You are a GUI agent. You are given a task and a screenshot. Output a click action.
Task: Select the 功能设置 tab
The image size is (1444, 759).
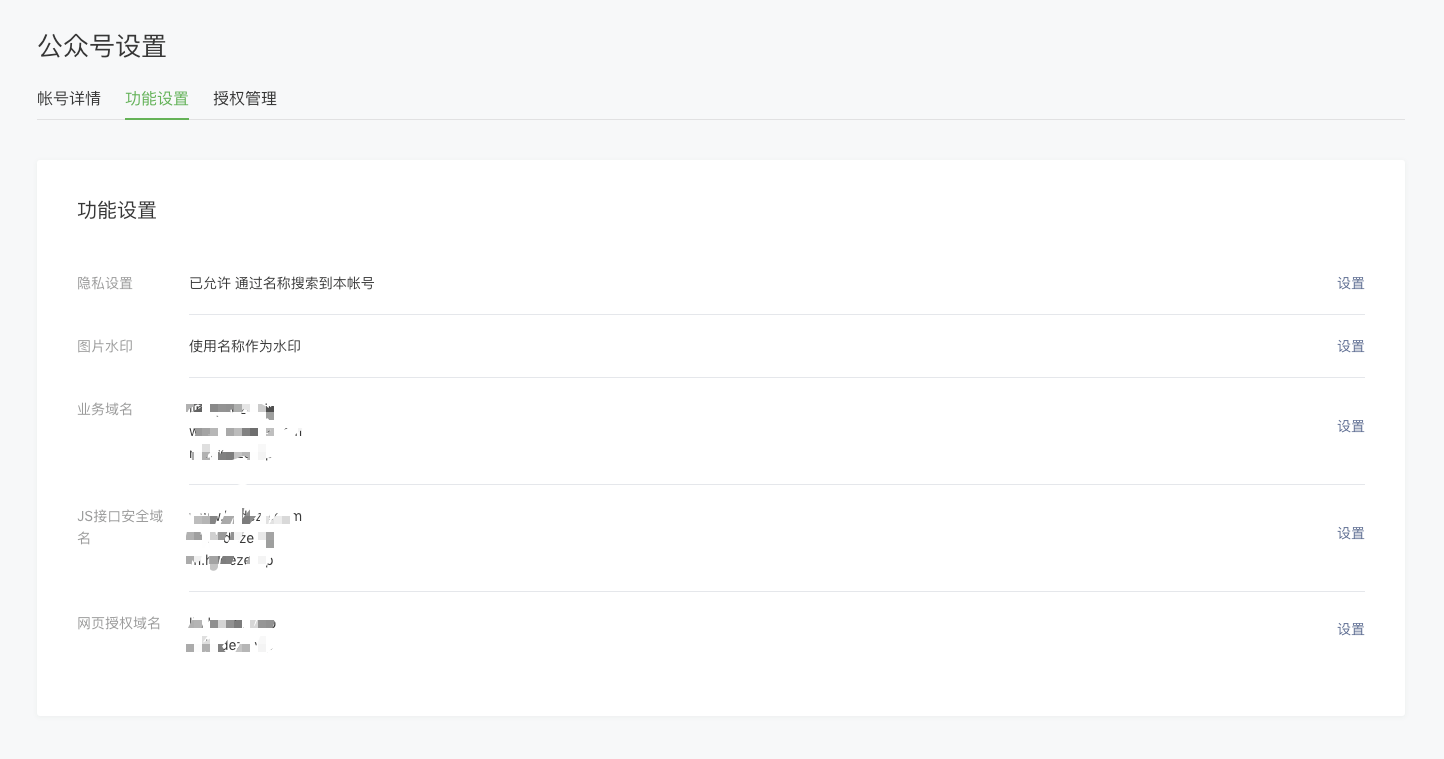pyautogui.click(x=157, y=99)
